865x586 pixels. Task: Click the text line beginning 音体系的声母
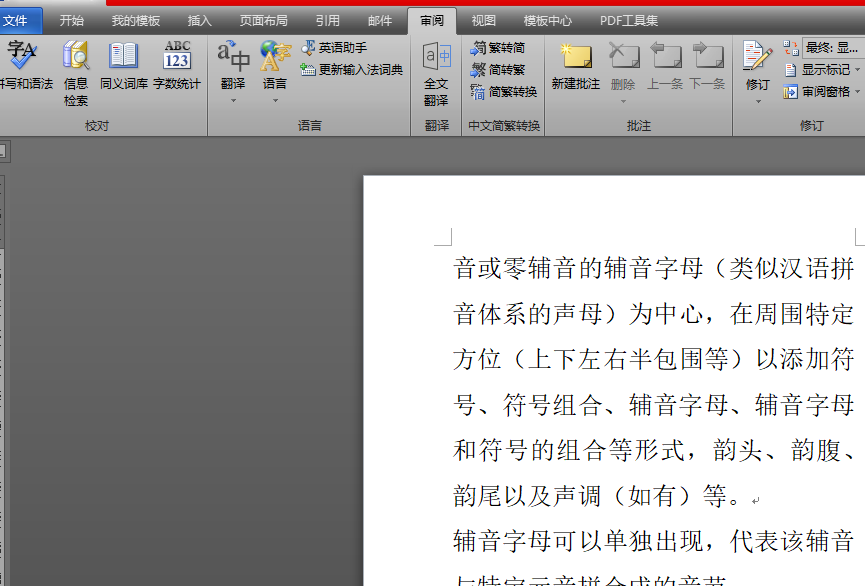coord(653,314)
